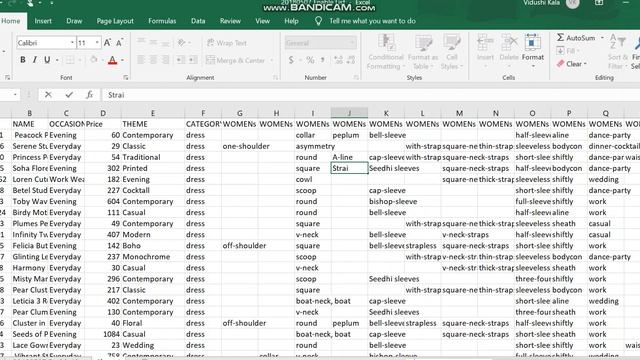Open the font size dropdown
The image size is (640, 360).
[x=97, y=42]
